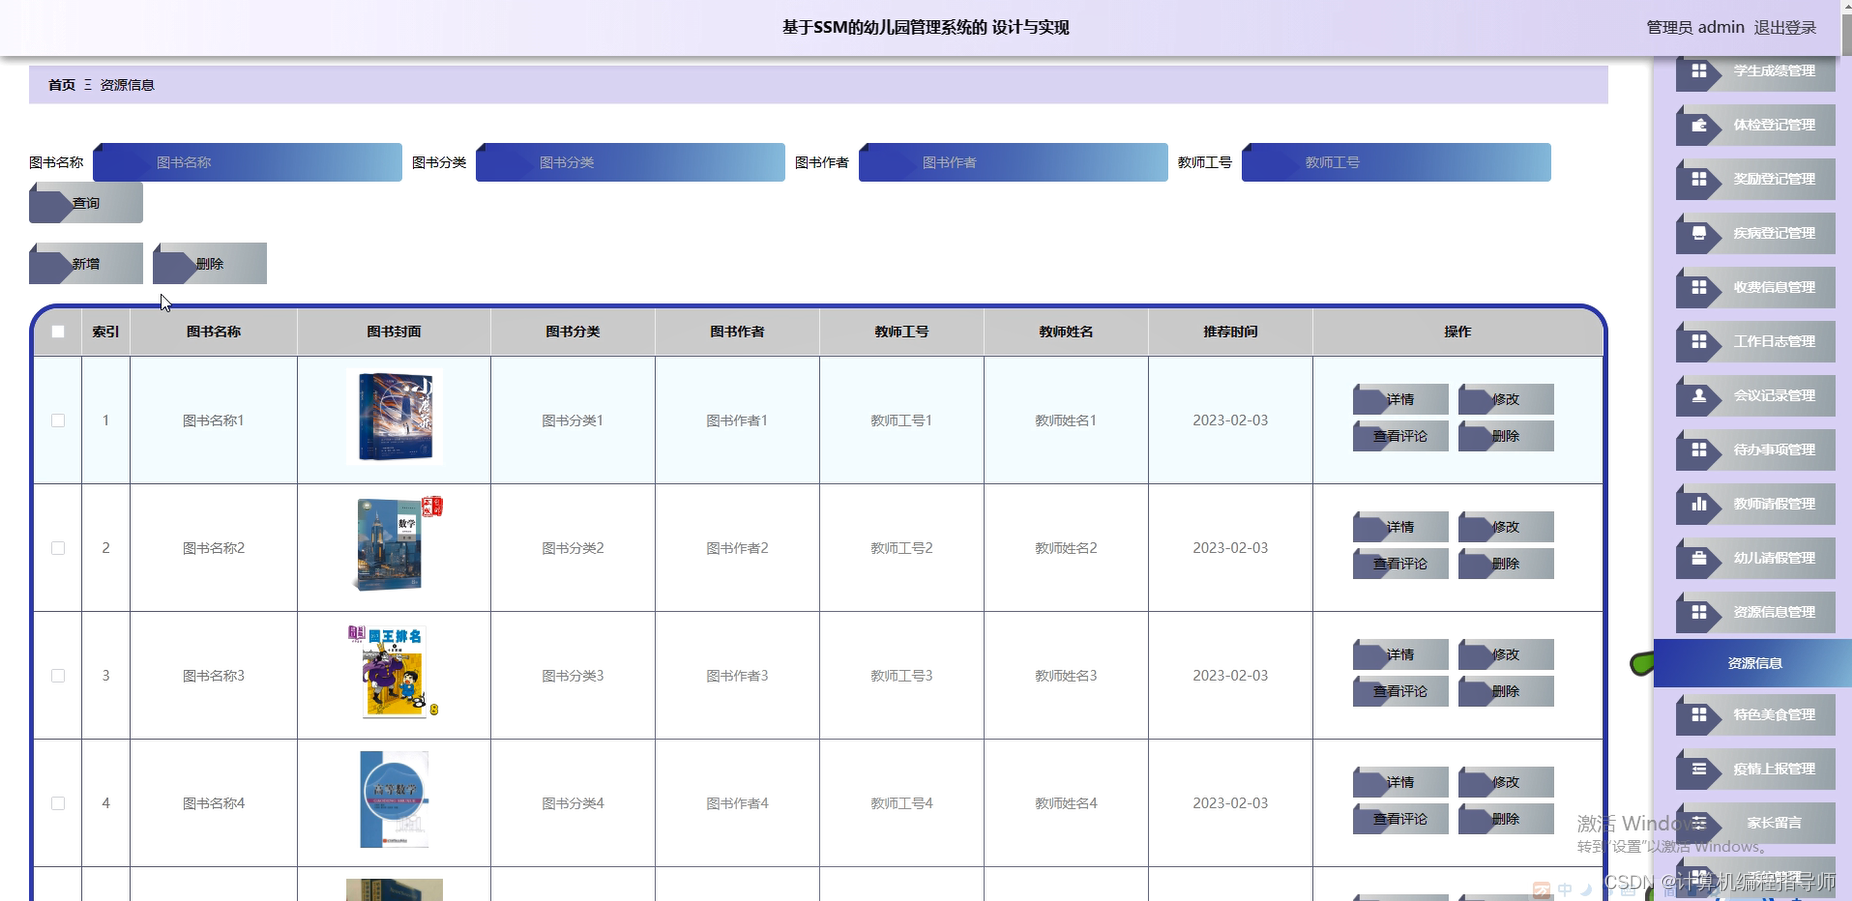
Task: Click 查看评论 for 图书名称1
Action: point(1400,436)
